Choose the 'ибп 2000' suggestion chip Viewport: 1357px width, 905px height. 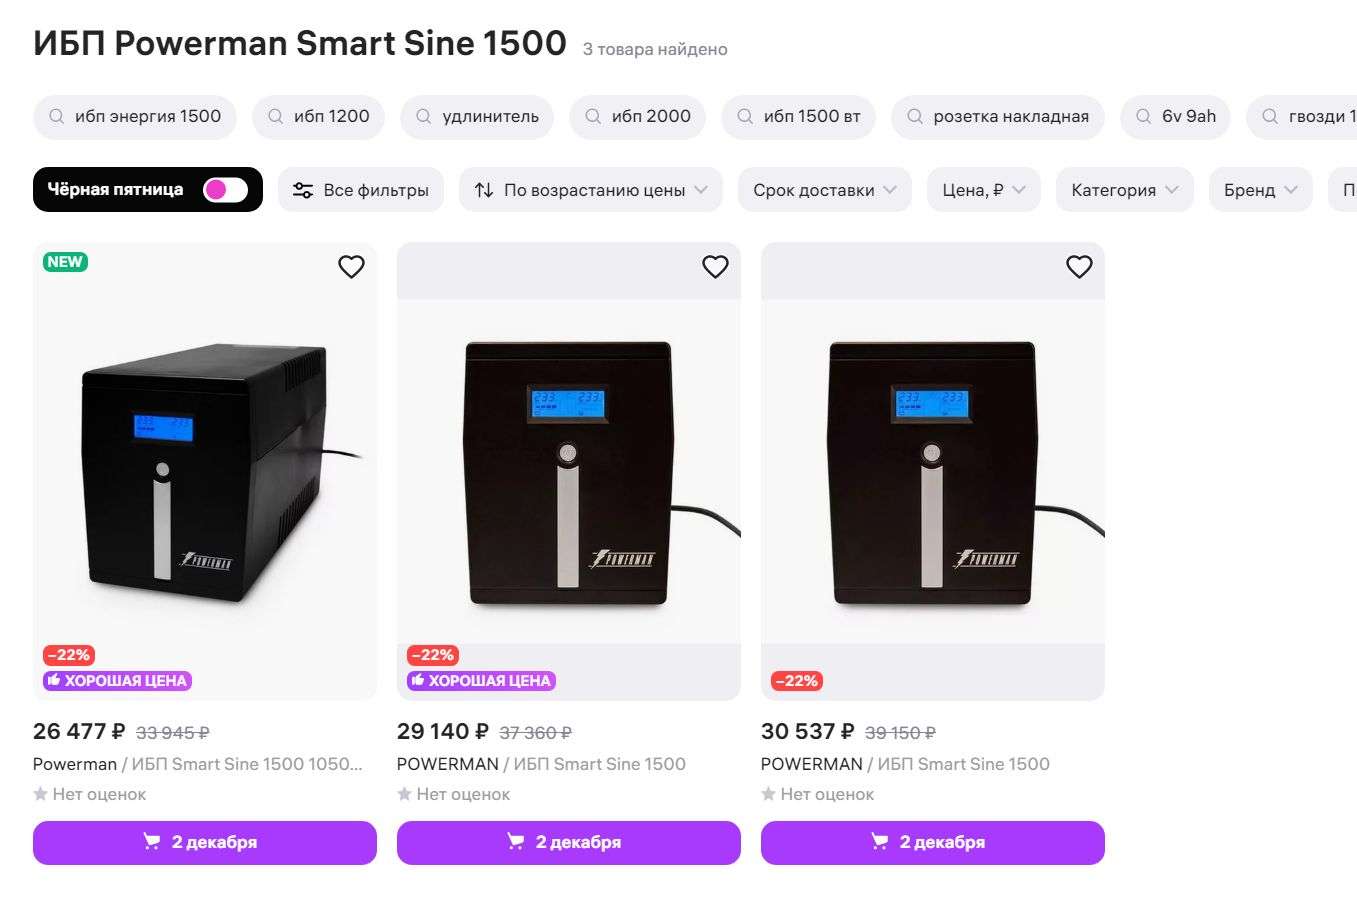click(637, 117)
